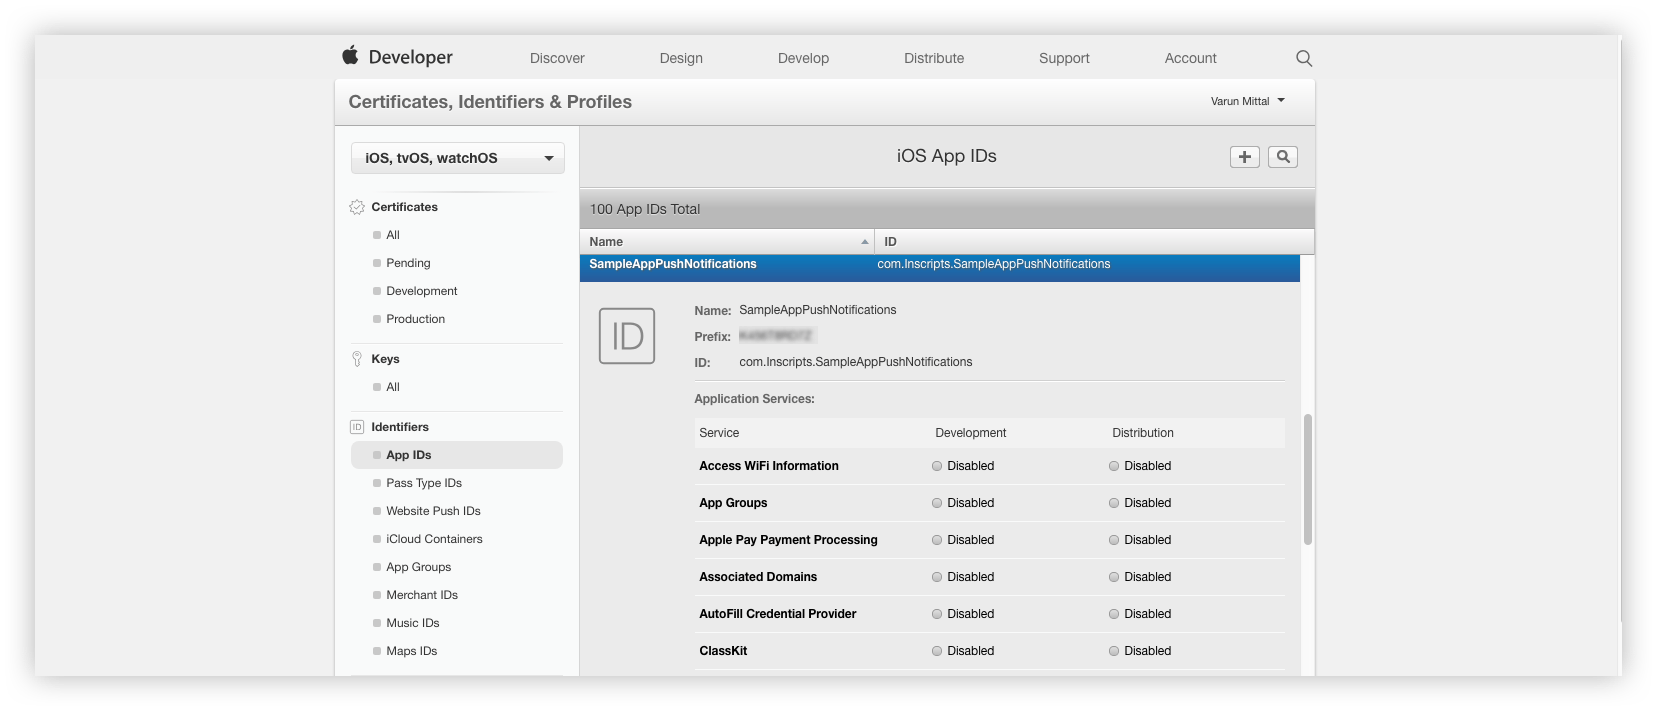Click the AutoFill Credential Provider service name
Viewport: 1664px width, 715px height.
[x=778, y=614]
